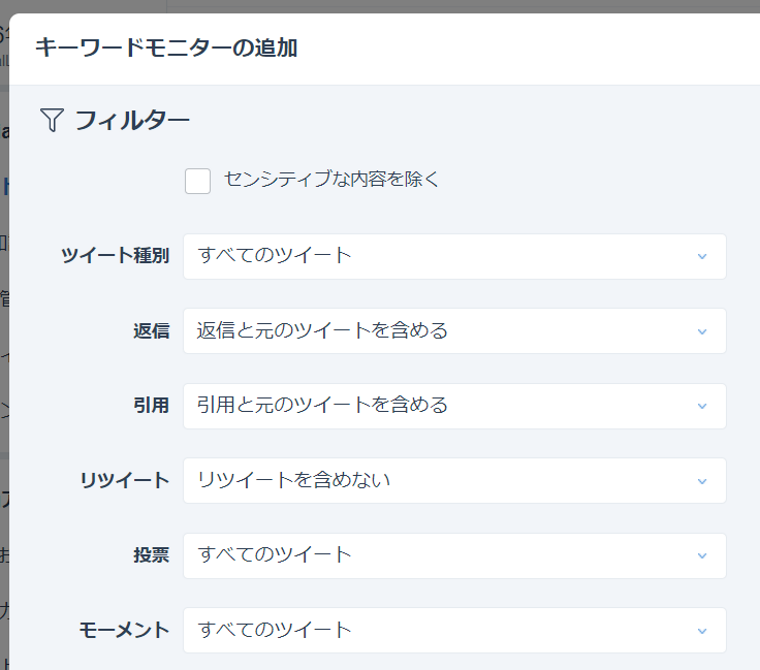Screen dimensions: 760x670
Task: Click the funnel filter icon
Action: (52, 121)
